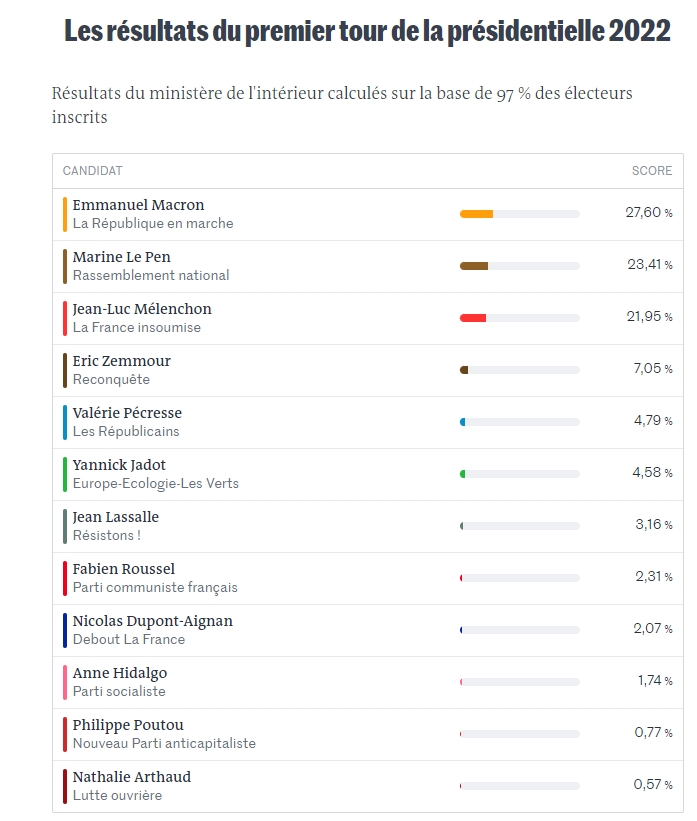Select the SCORE column header
This screenshot has width=697, height=821.
[x=652, y=171]
